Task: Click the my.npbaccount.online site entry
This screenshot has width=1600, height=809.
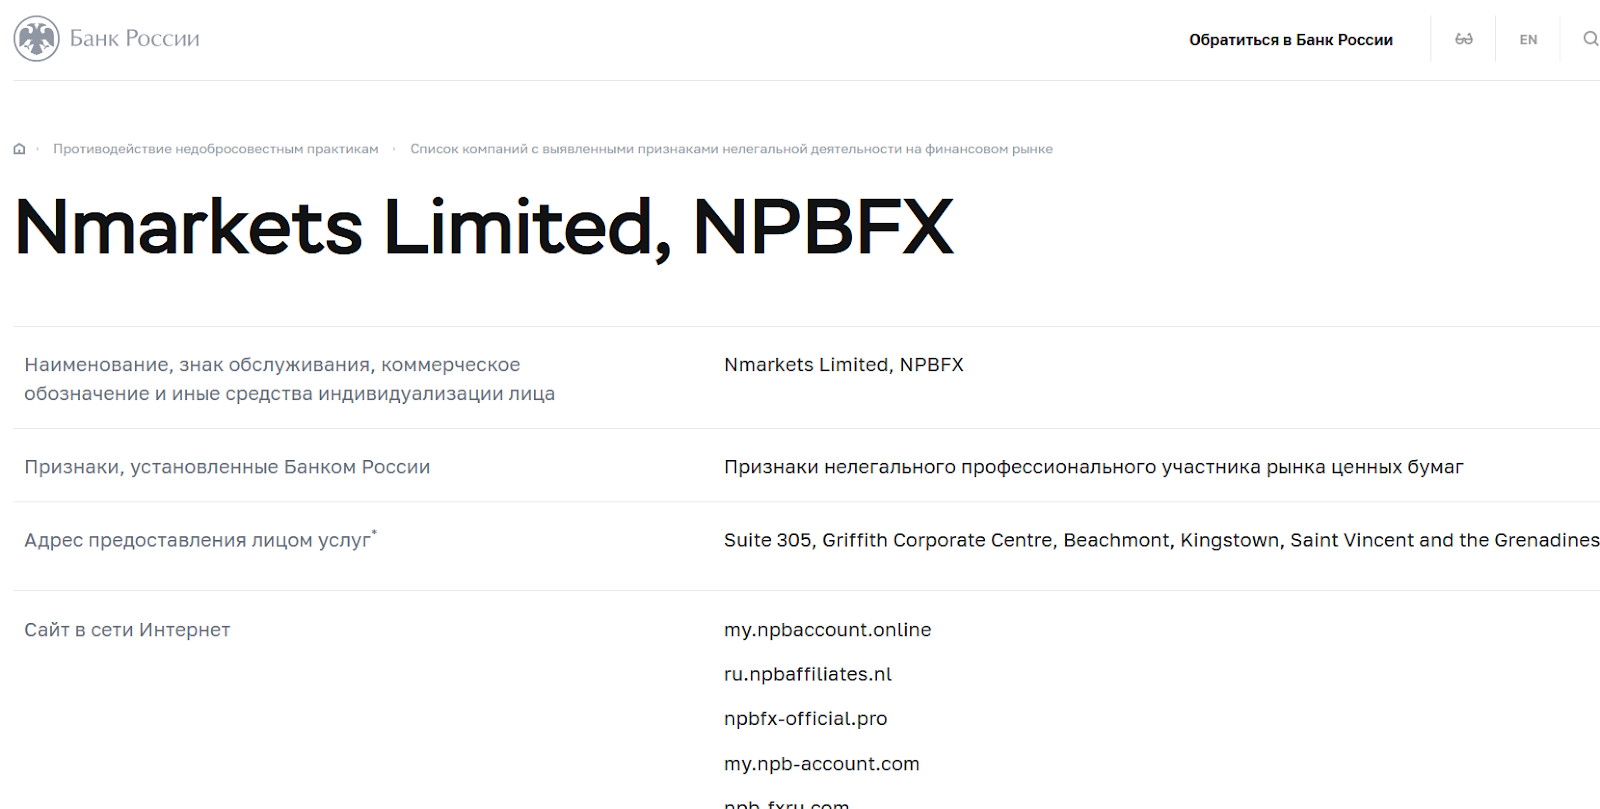Action: point(827,630)
